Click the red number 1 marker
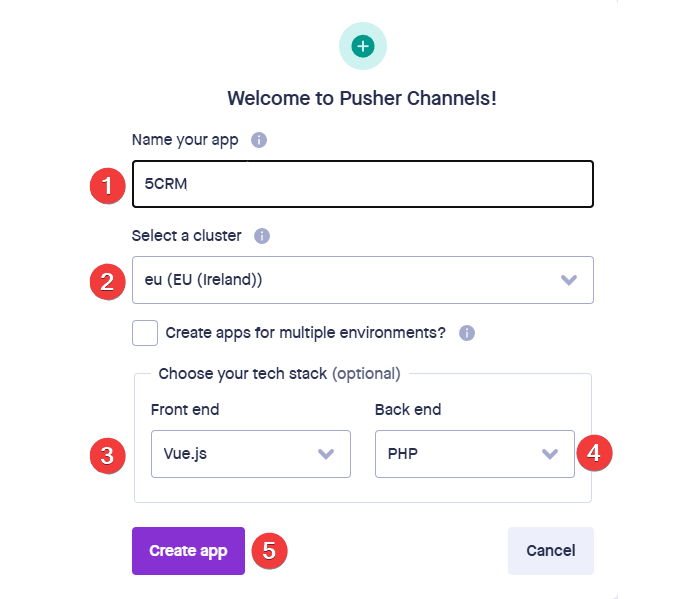 click(x=108, y=186)
